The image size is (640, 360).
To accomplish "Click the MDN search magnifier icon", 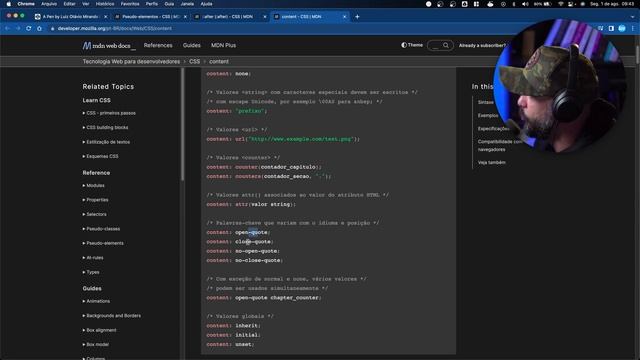I will [x=446, y=45].
